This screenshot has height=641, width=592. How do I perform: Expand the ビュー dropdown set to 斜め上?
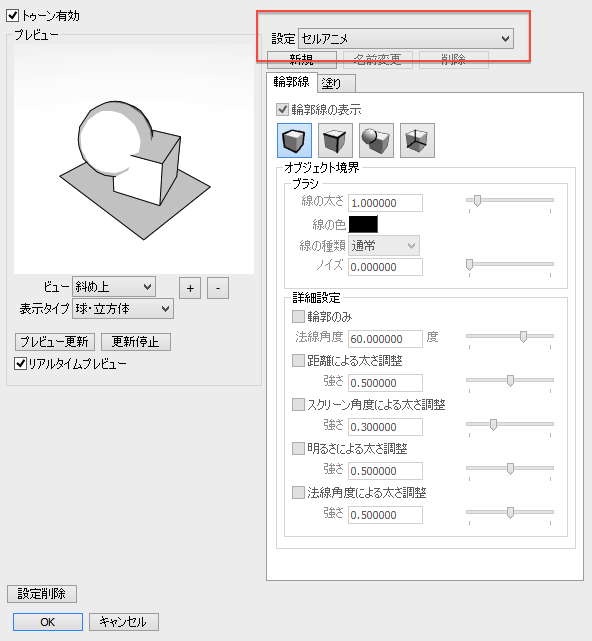pos(114,287)
